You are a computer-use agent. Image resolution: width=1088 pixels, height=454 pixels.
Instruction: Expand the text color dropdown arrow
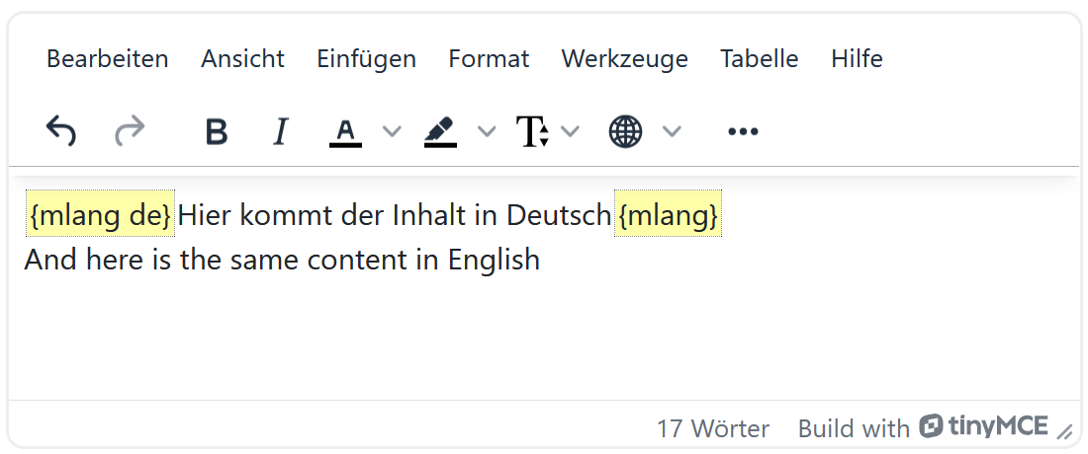click(x=393, y=131)
